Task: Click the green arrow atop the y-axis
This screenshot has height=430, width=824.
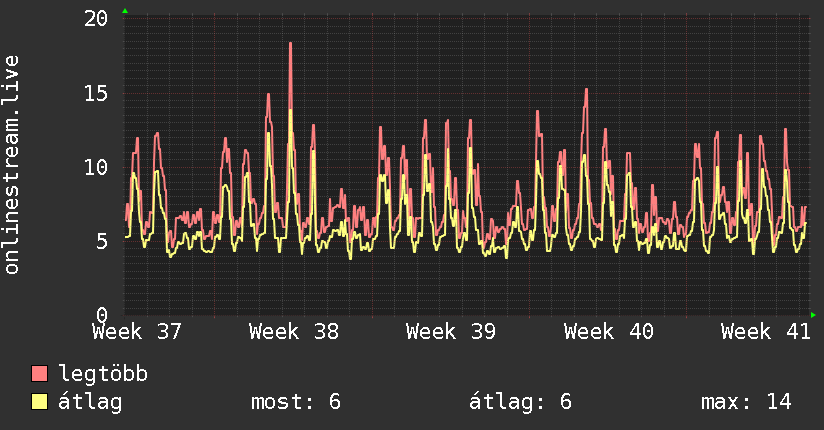Action: pos(125,11)
